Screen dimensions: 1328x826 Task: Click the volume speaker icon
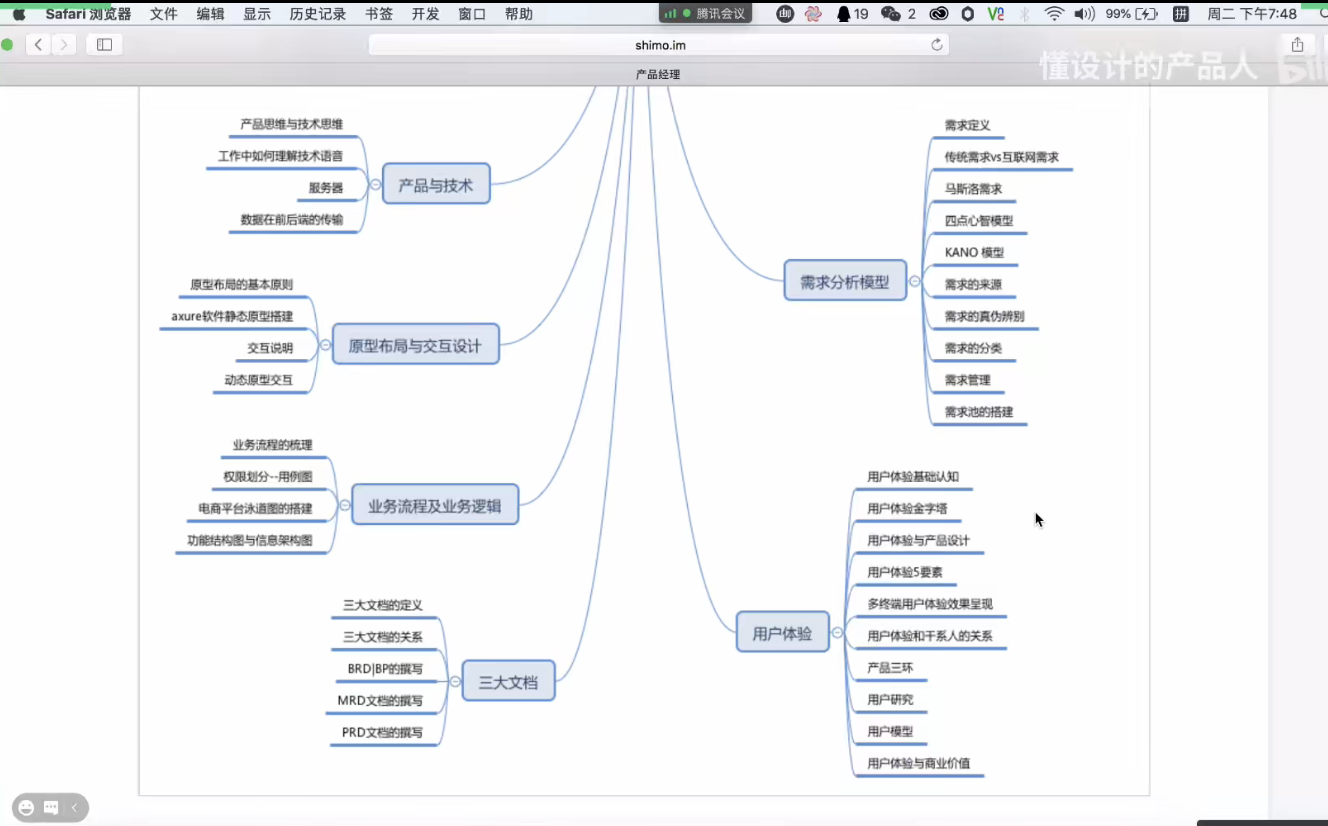click(1084, 14)
